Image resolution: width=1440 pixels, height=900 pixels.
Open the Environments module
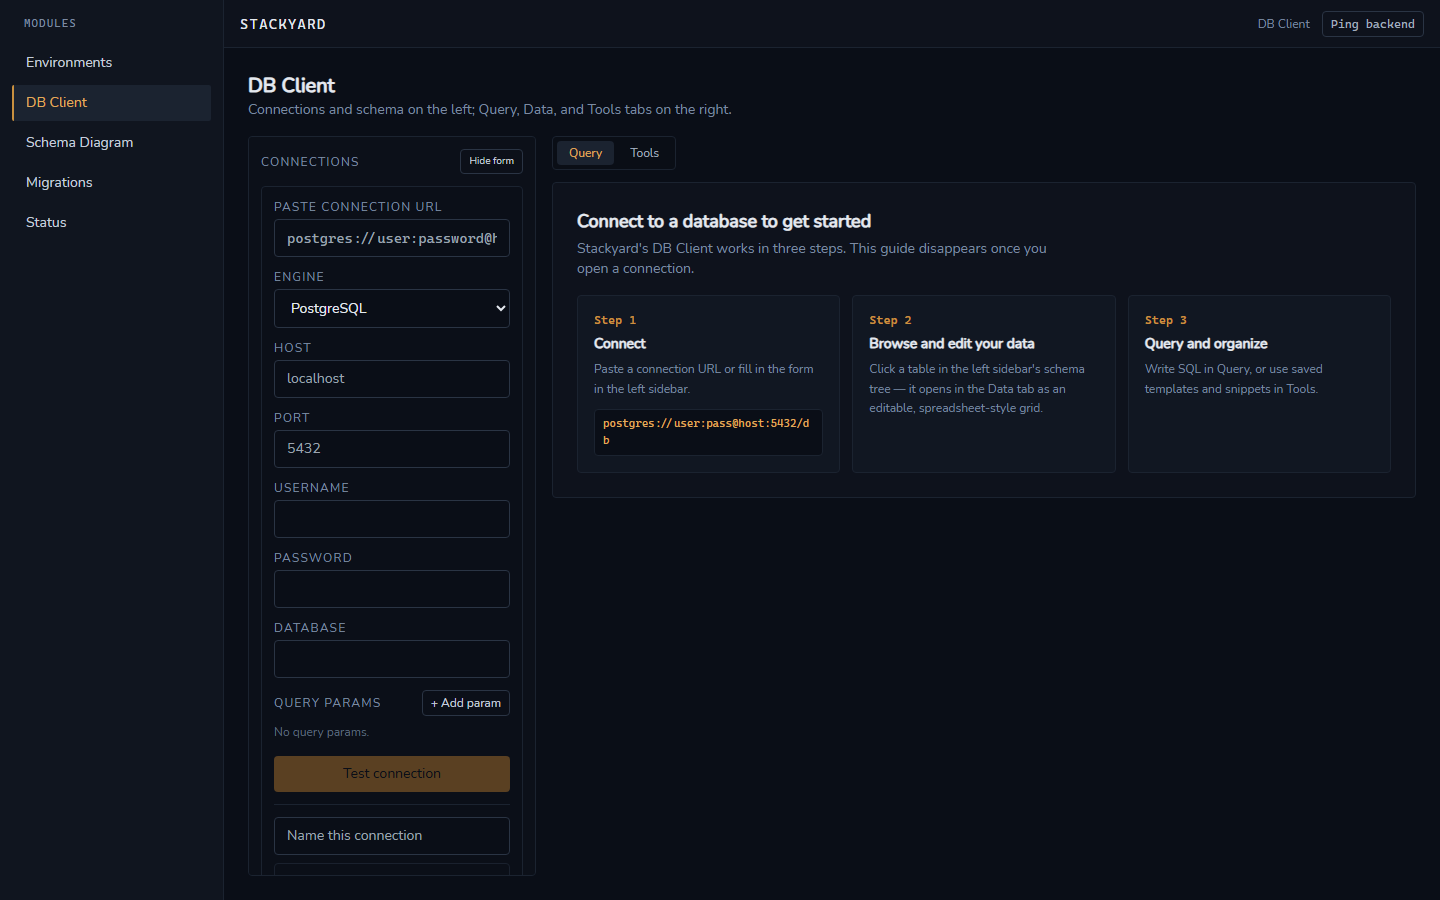[111, 62]
